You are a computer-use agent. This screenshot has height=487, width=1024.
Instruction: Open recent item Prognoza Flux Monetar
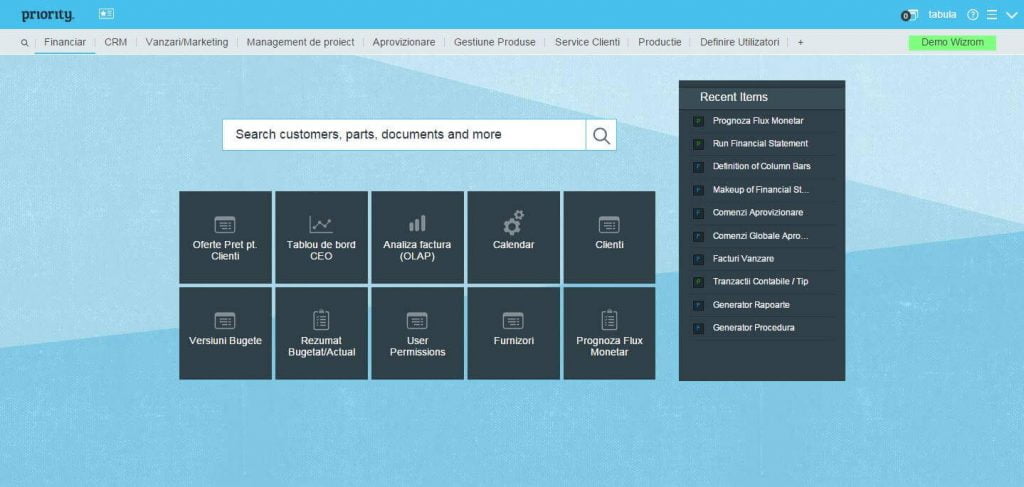pos(758,121)
